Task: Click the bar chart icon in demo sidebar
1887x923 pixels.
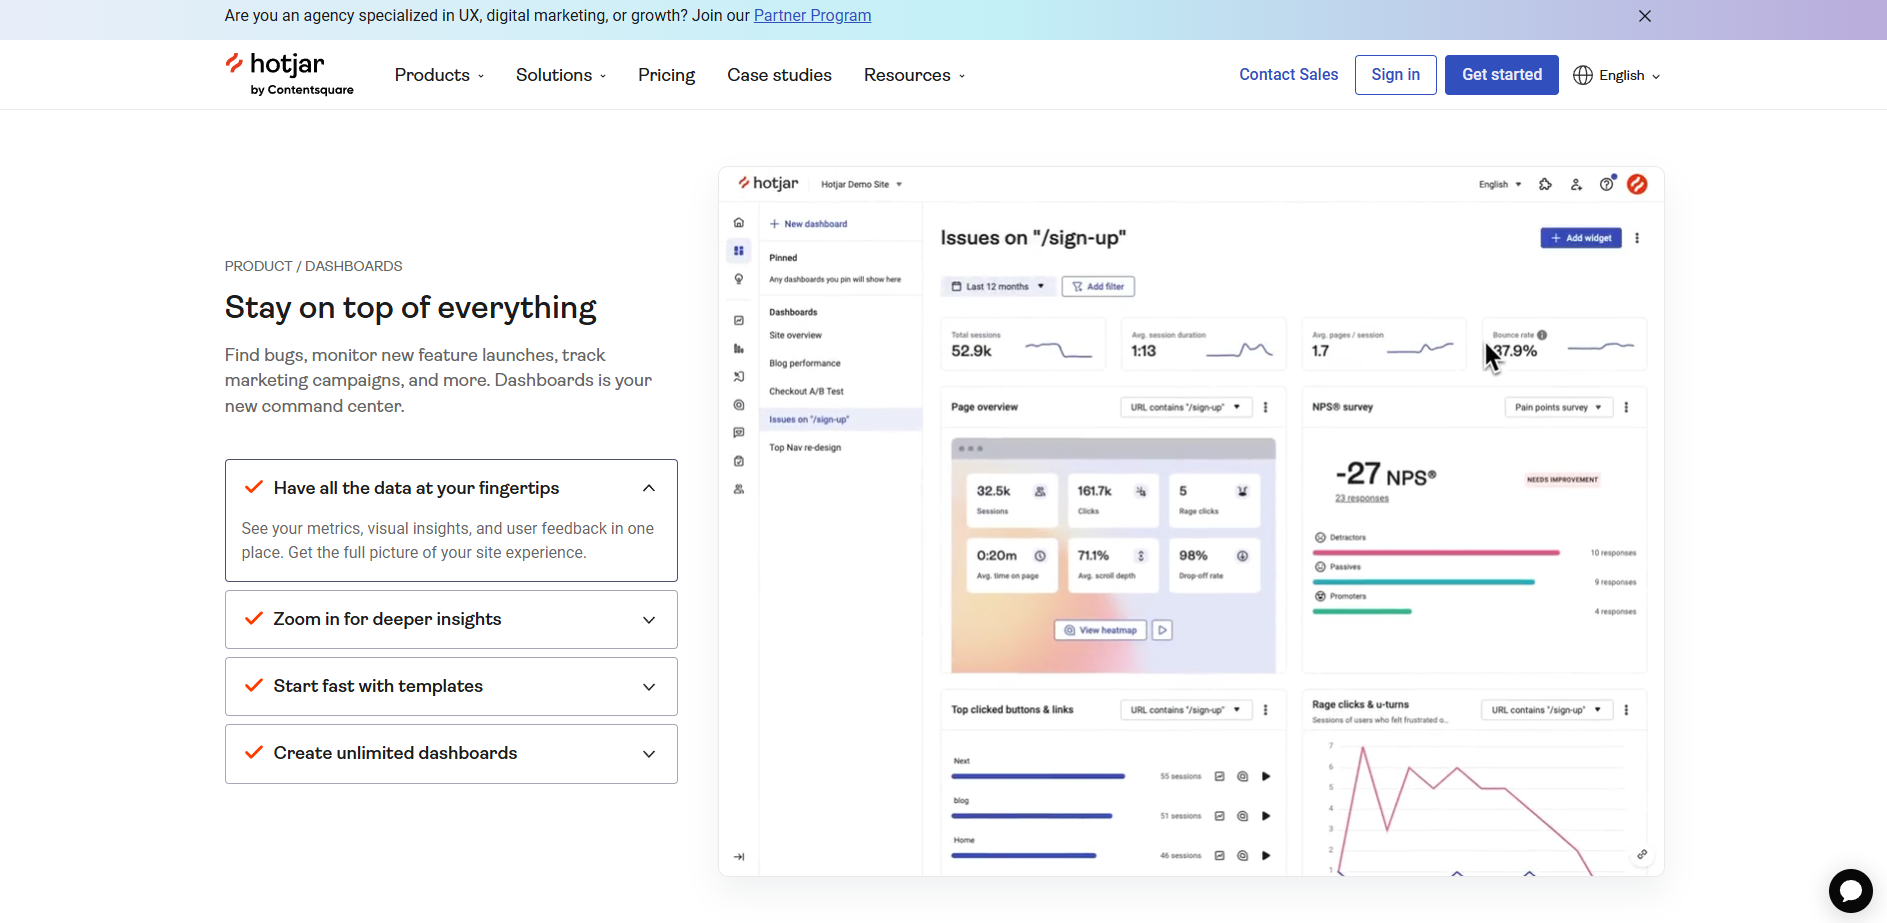Action: tap(739, 349)
